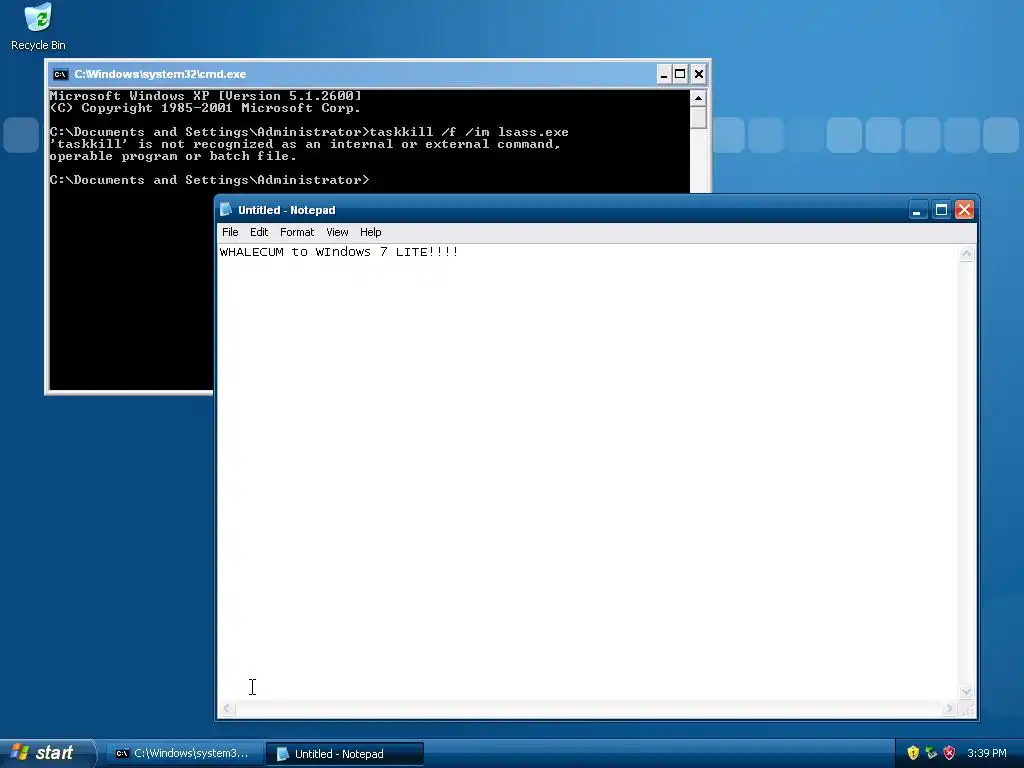Image resolution: width=1024 pixels, height=768 pixels.
Task: Click Notepad vertical scroll up arrow
Action: 967,254
